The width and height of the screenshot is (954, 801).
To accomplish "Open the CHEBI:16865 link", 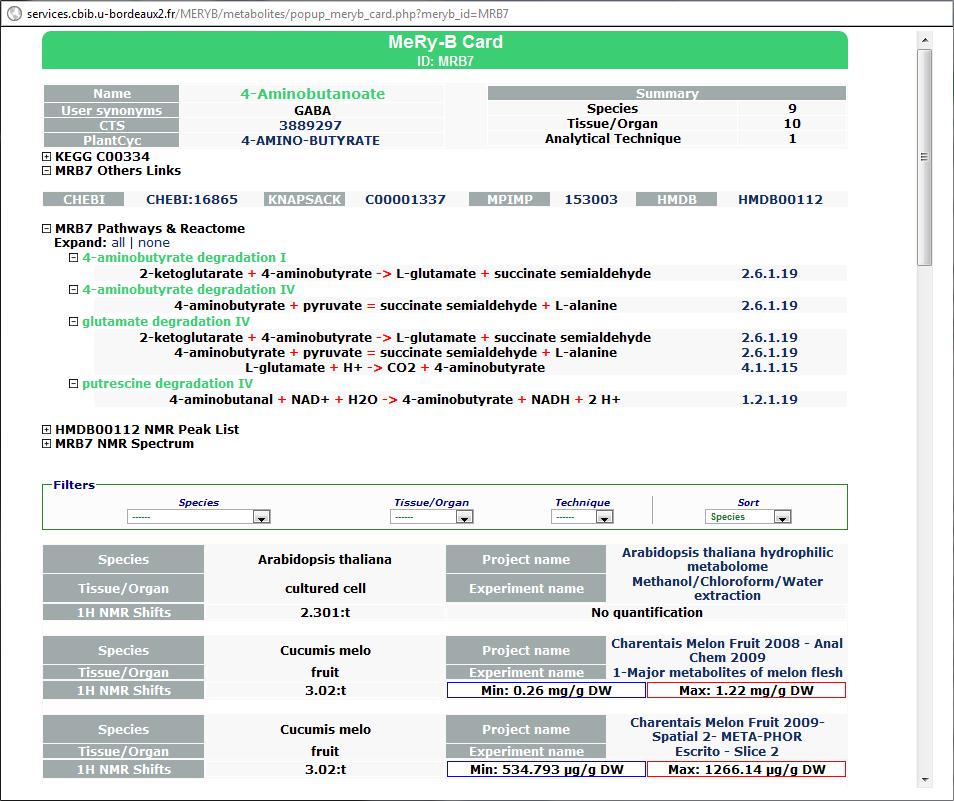I will pos(192,199).
